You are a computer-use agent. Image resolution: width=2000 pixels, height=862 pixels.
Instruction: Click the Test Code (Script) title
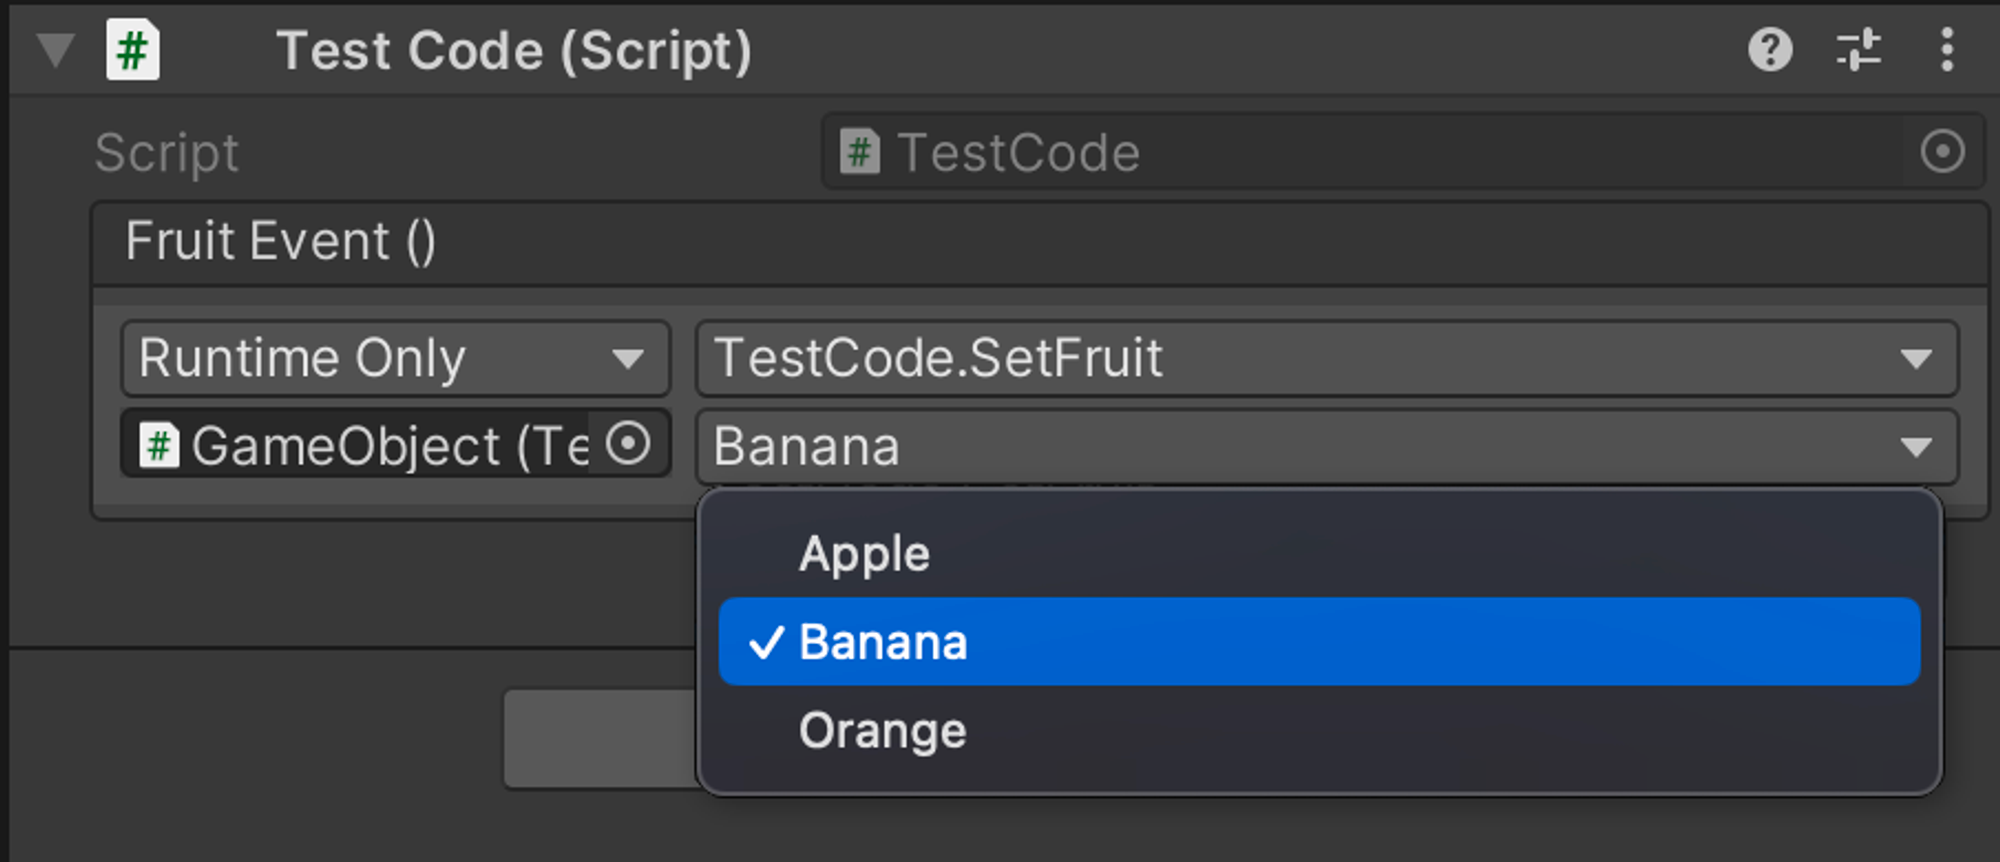514,51
